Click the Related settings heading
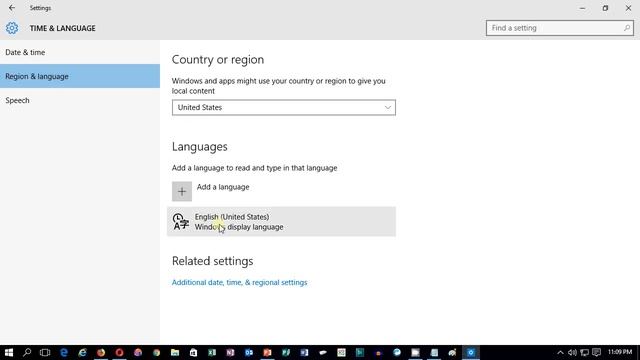640x360 pixels. [x=212, y=261]
